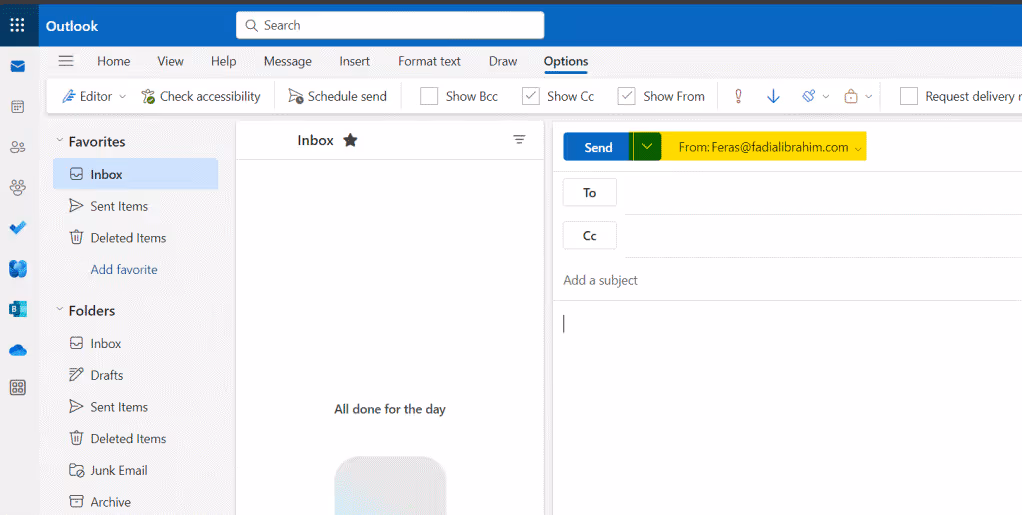Viewport: 1022px width, 515px height.
Task: Open More apps grid icon
Action: pos(18,388)
